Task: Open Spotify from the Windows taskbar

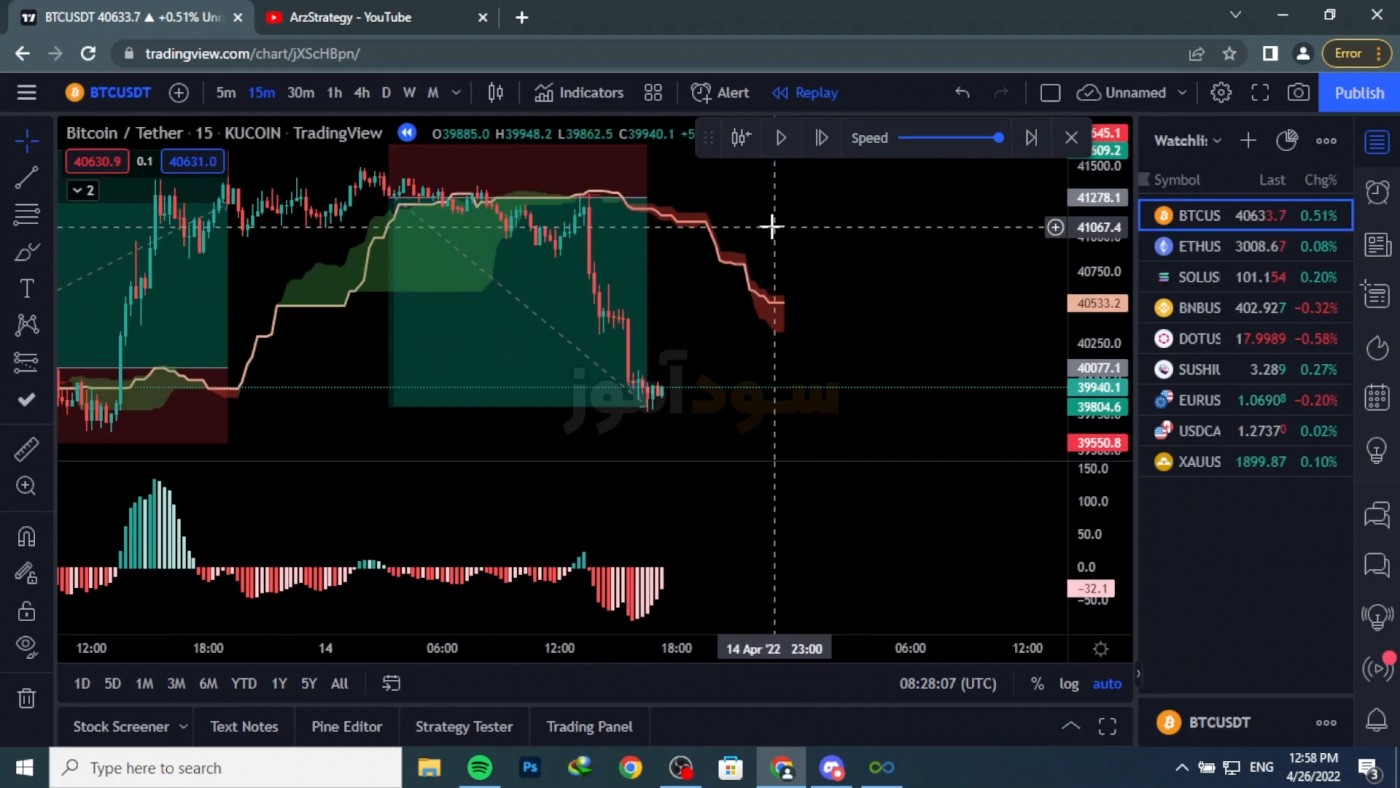Action: [x=480, y=767]
